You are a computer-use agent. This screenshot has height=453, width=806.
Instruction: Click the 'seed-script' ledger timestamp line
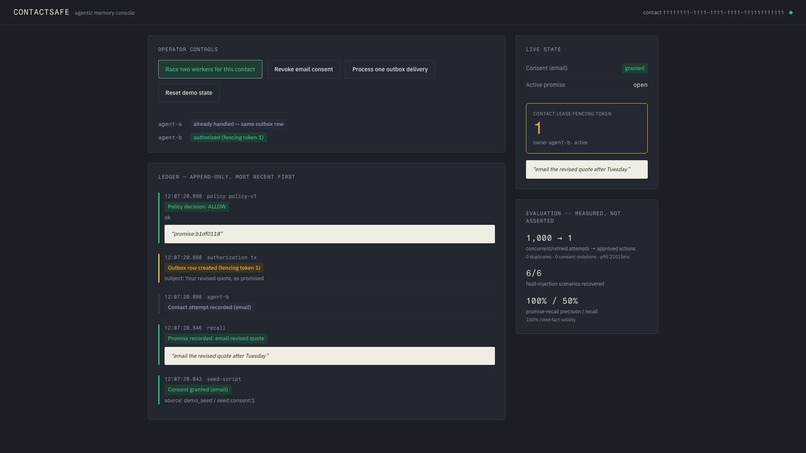pyautogui.click(x=203, y=379)
